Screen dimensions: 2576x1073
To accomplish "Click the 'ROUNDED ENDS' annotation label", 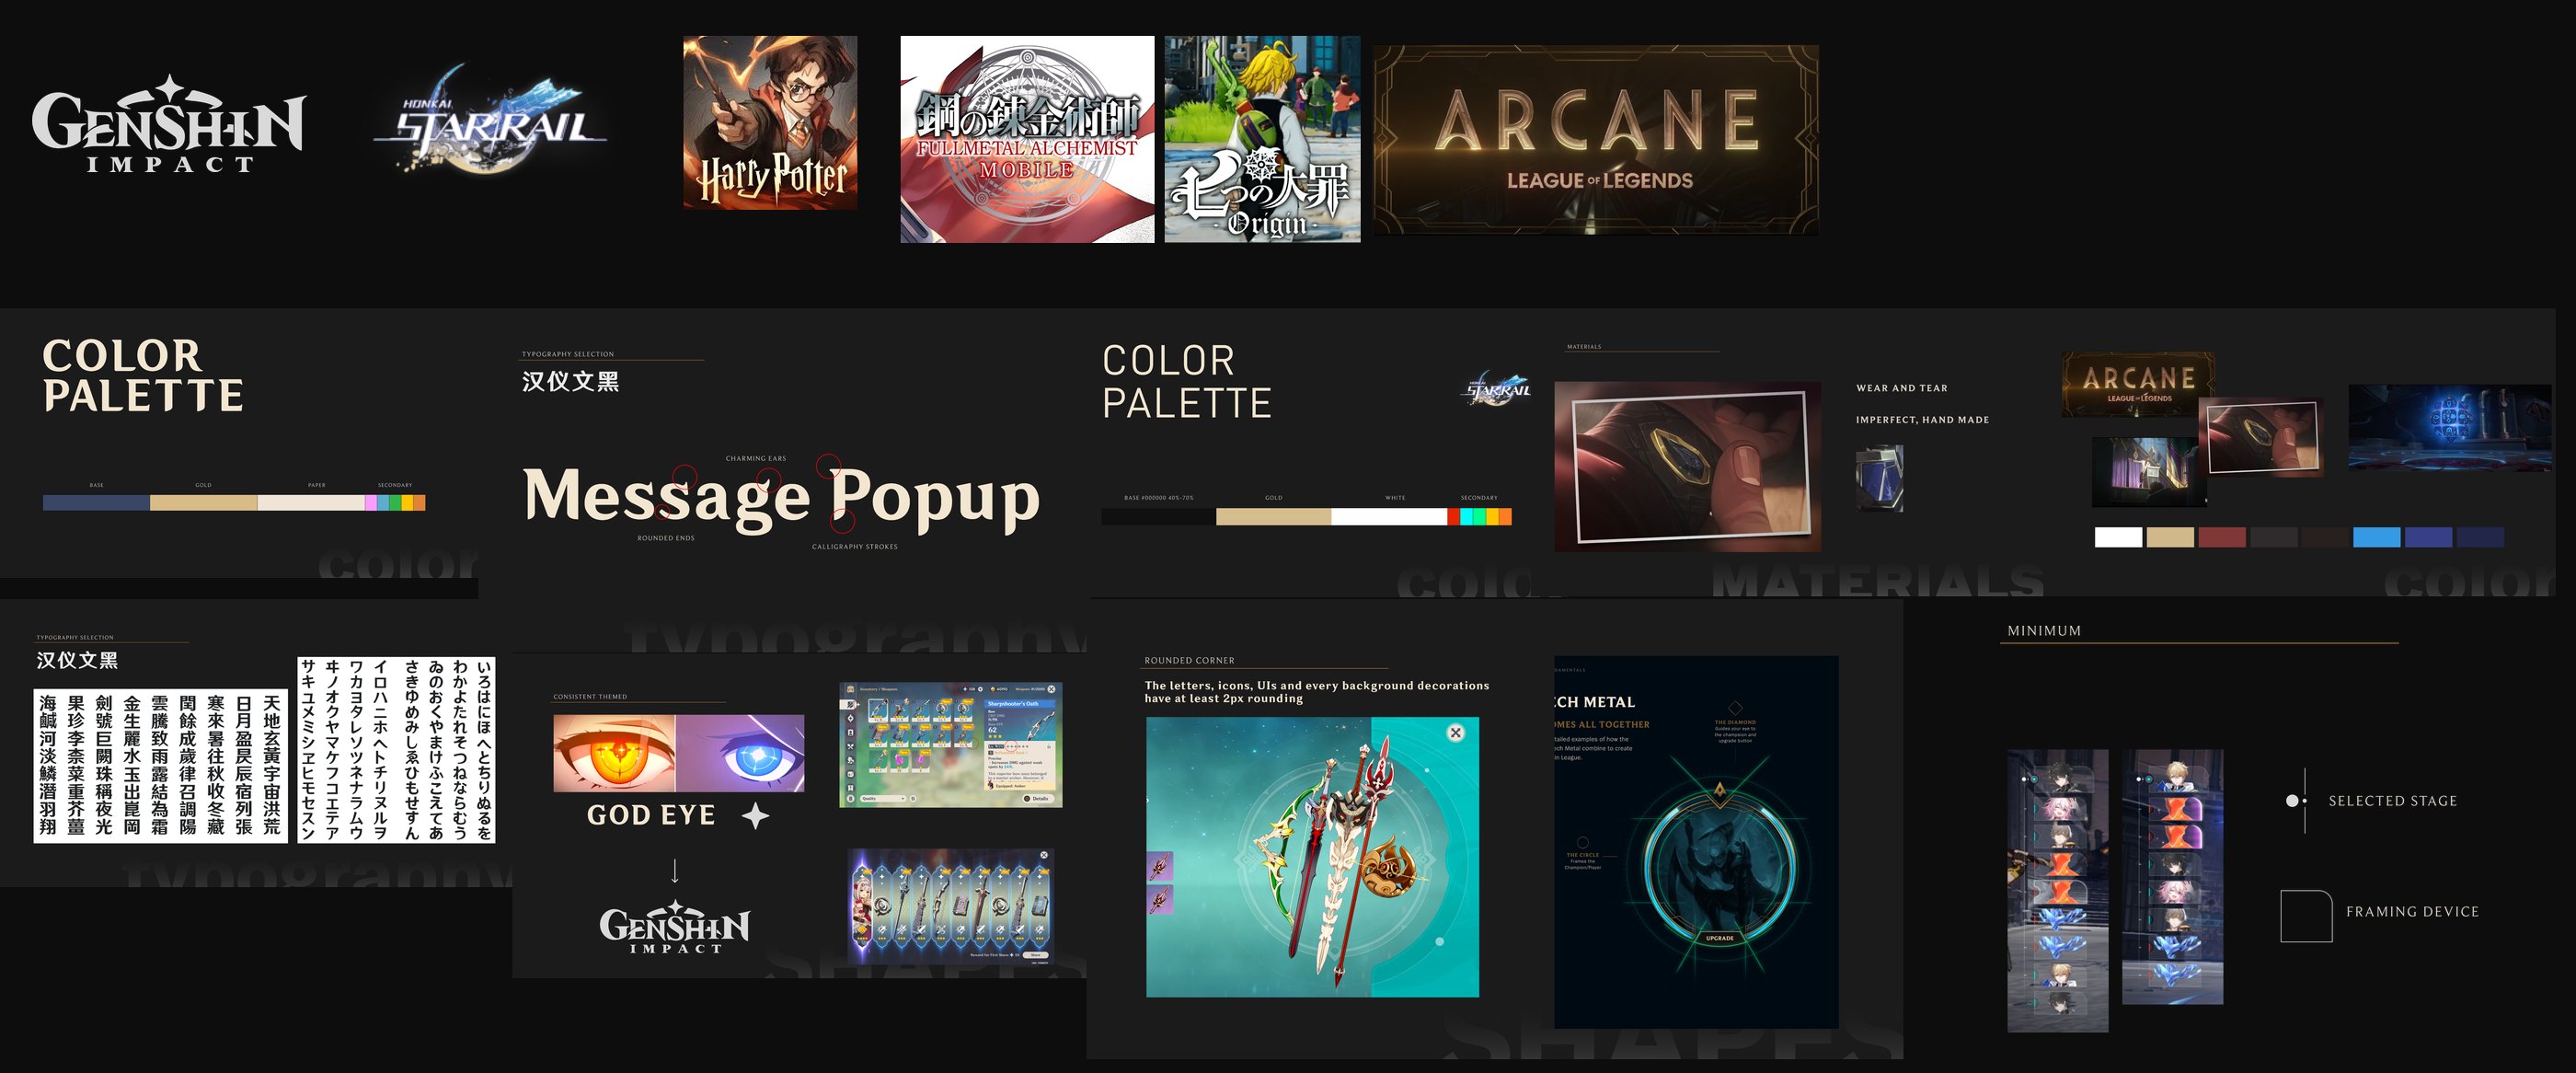I will coord(666,538).
